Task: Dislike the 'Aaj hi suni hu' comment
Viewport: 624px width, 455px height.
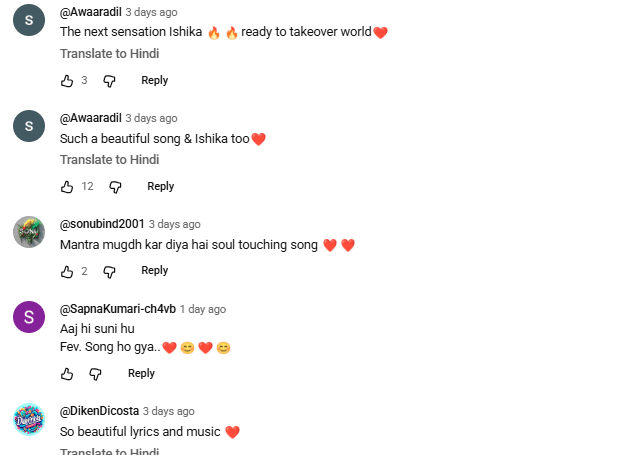Action: pyautogui.click(x=96, y=374)
